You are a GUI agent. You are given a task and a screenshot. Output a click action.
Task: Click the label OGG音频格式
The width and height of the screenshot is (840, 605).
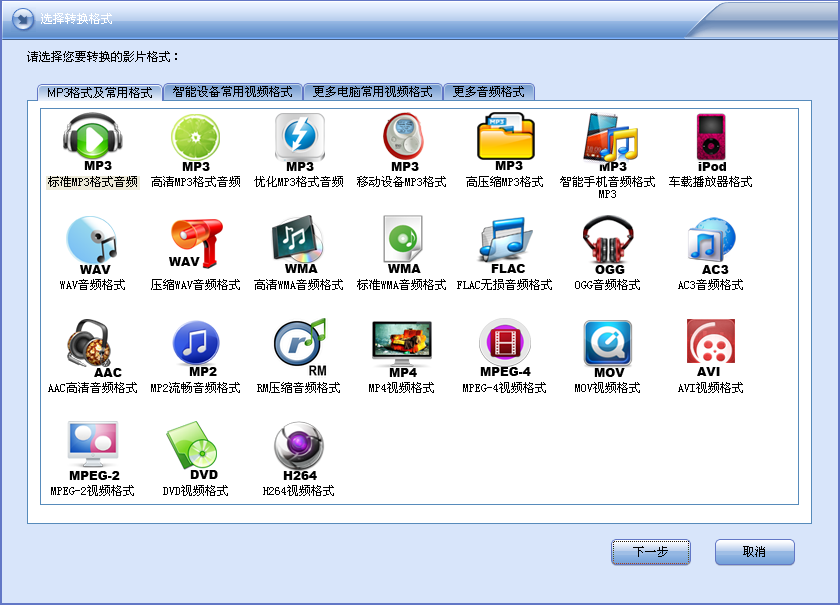coord(607,285)
